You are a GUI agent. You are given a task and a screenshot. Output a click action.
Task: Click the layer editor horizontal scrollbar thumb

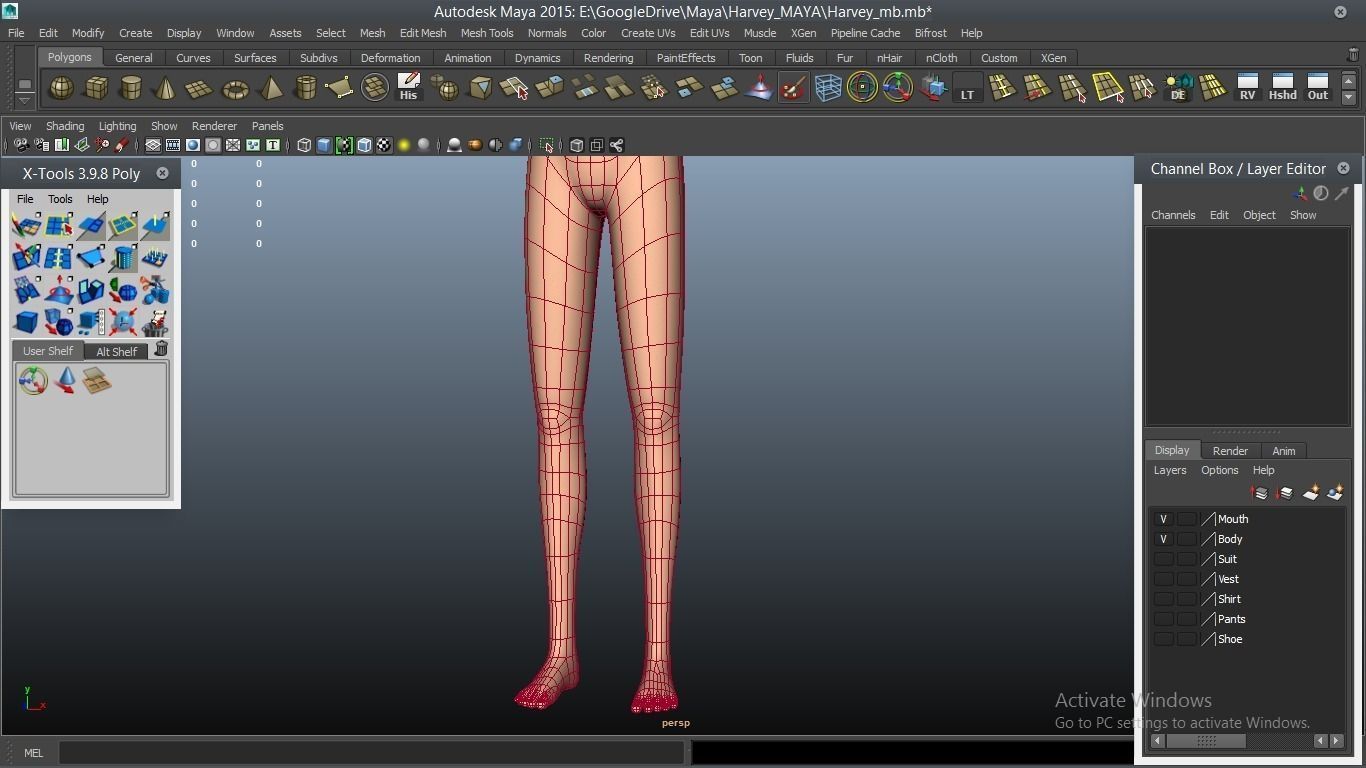1206,741
